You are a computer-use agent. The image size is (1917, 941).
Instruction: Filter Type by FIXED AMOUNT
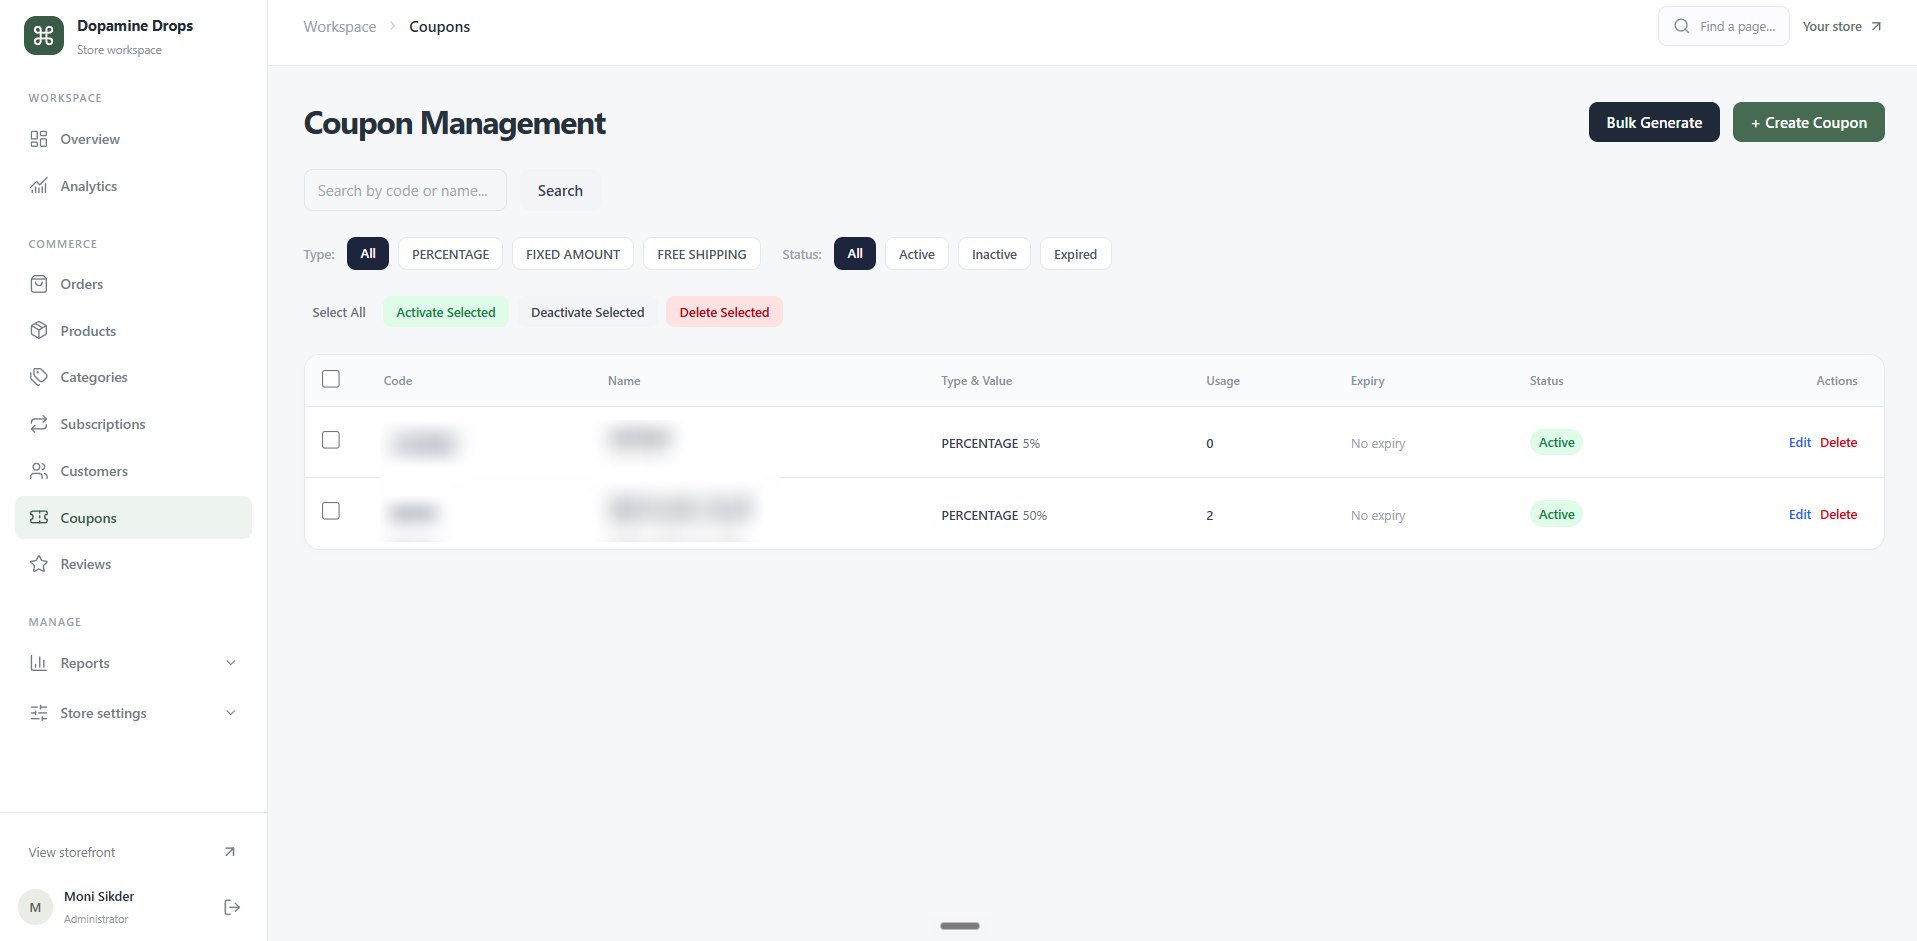coord(573,254)
